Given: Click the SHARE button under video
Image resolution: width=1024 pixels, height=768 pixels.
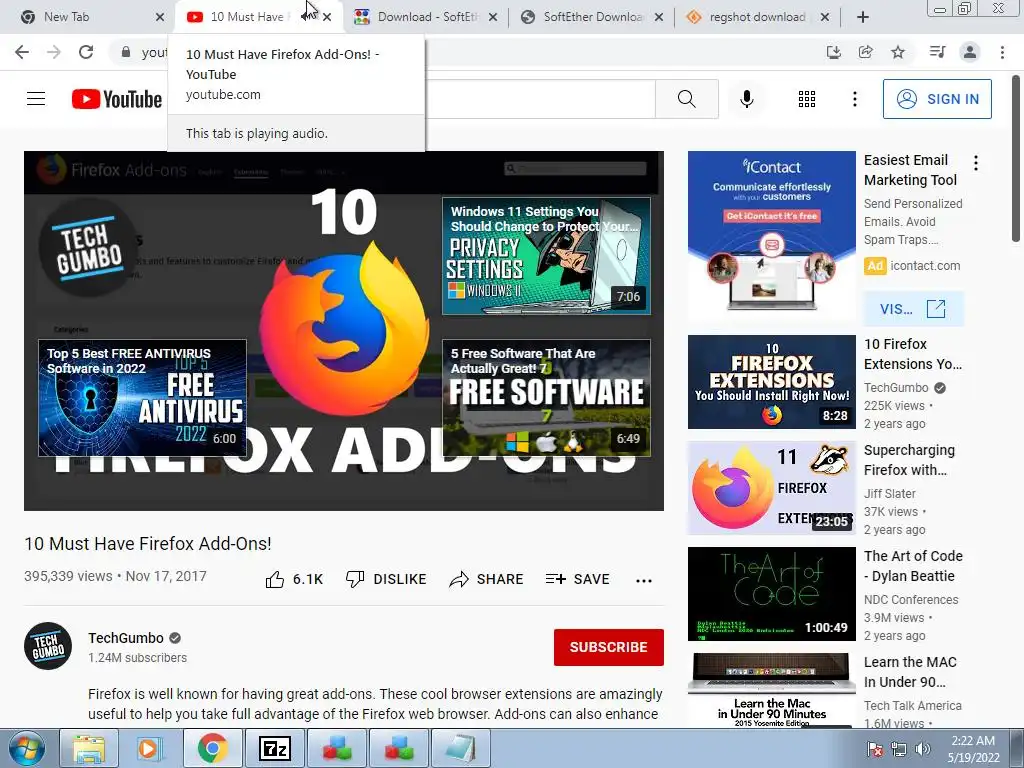Looking at the screenshot, I should point(487,579).
